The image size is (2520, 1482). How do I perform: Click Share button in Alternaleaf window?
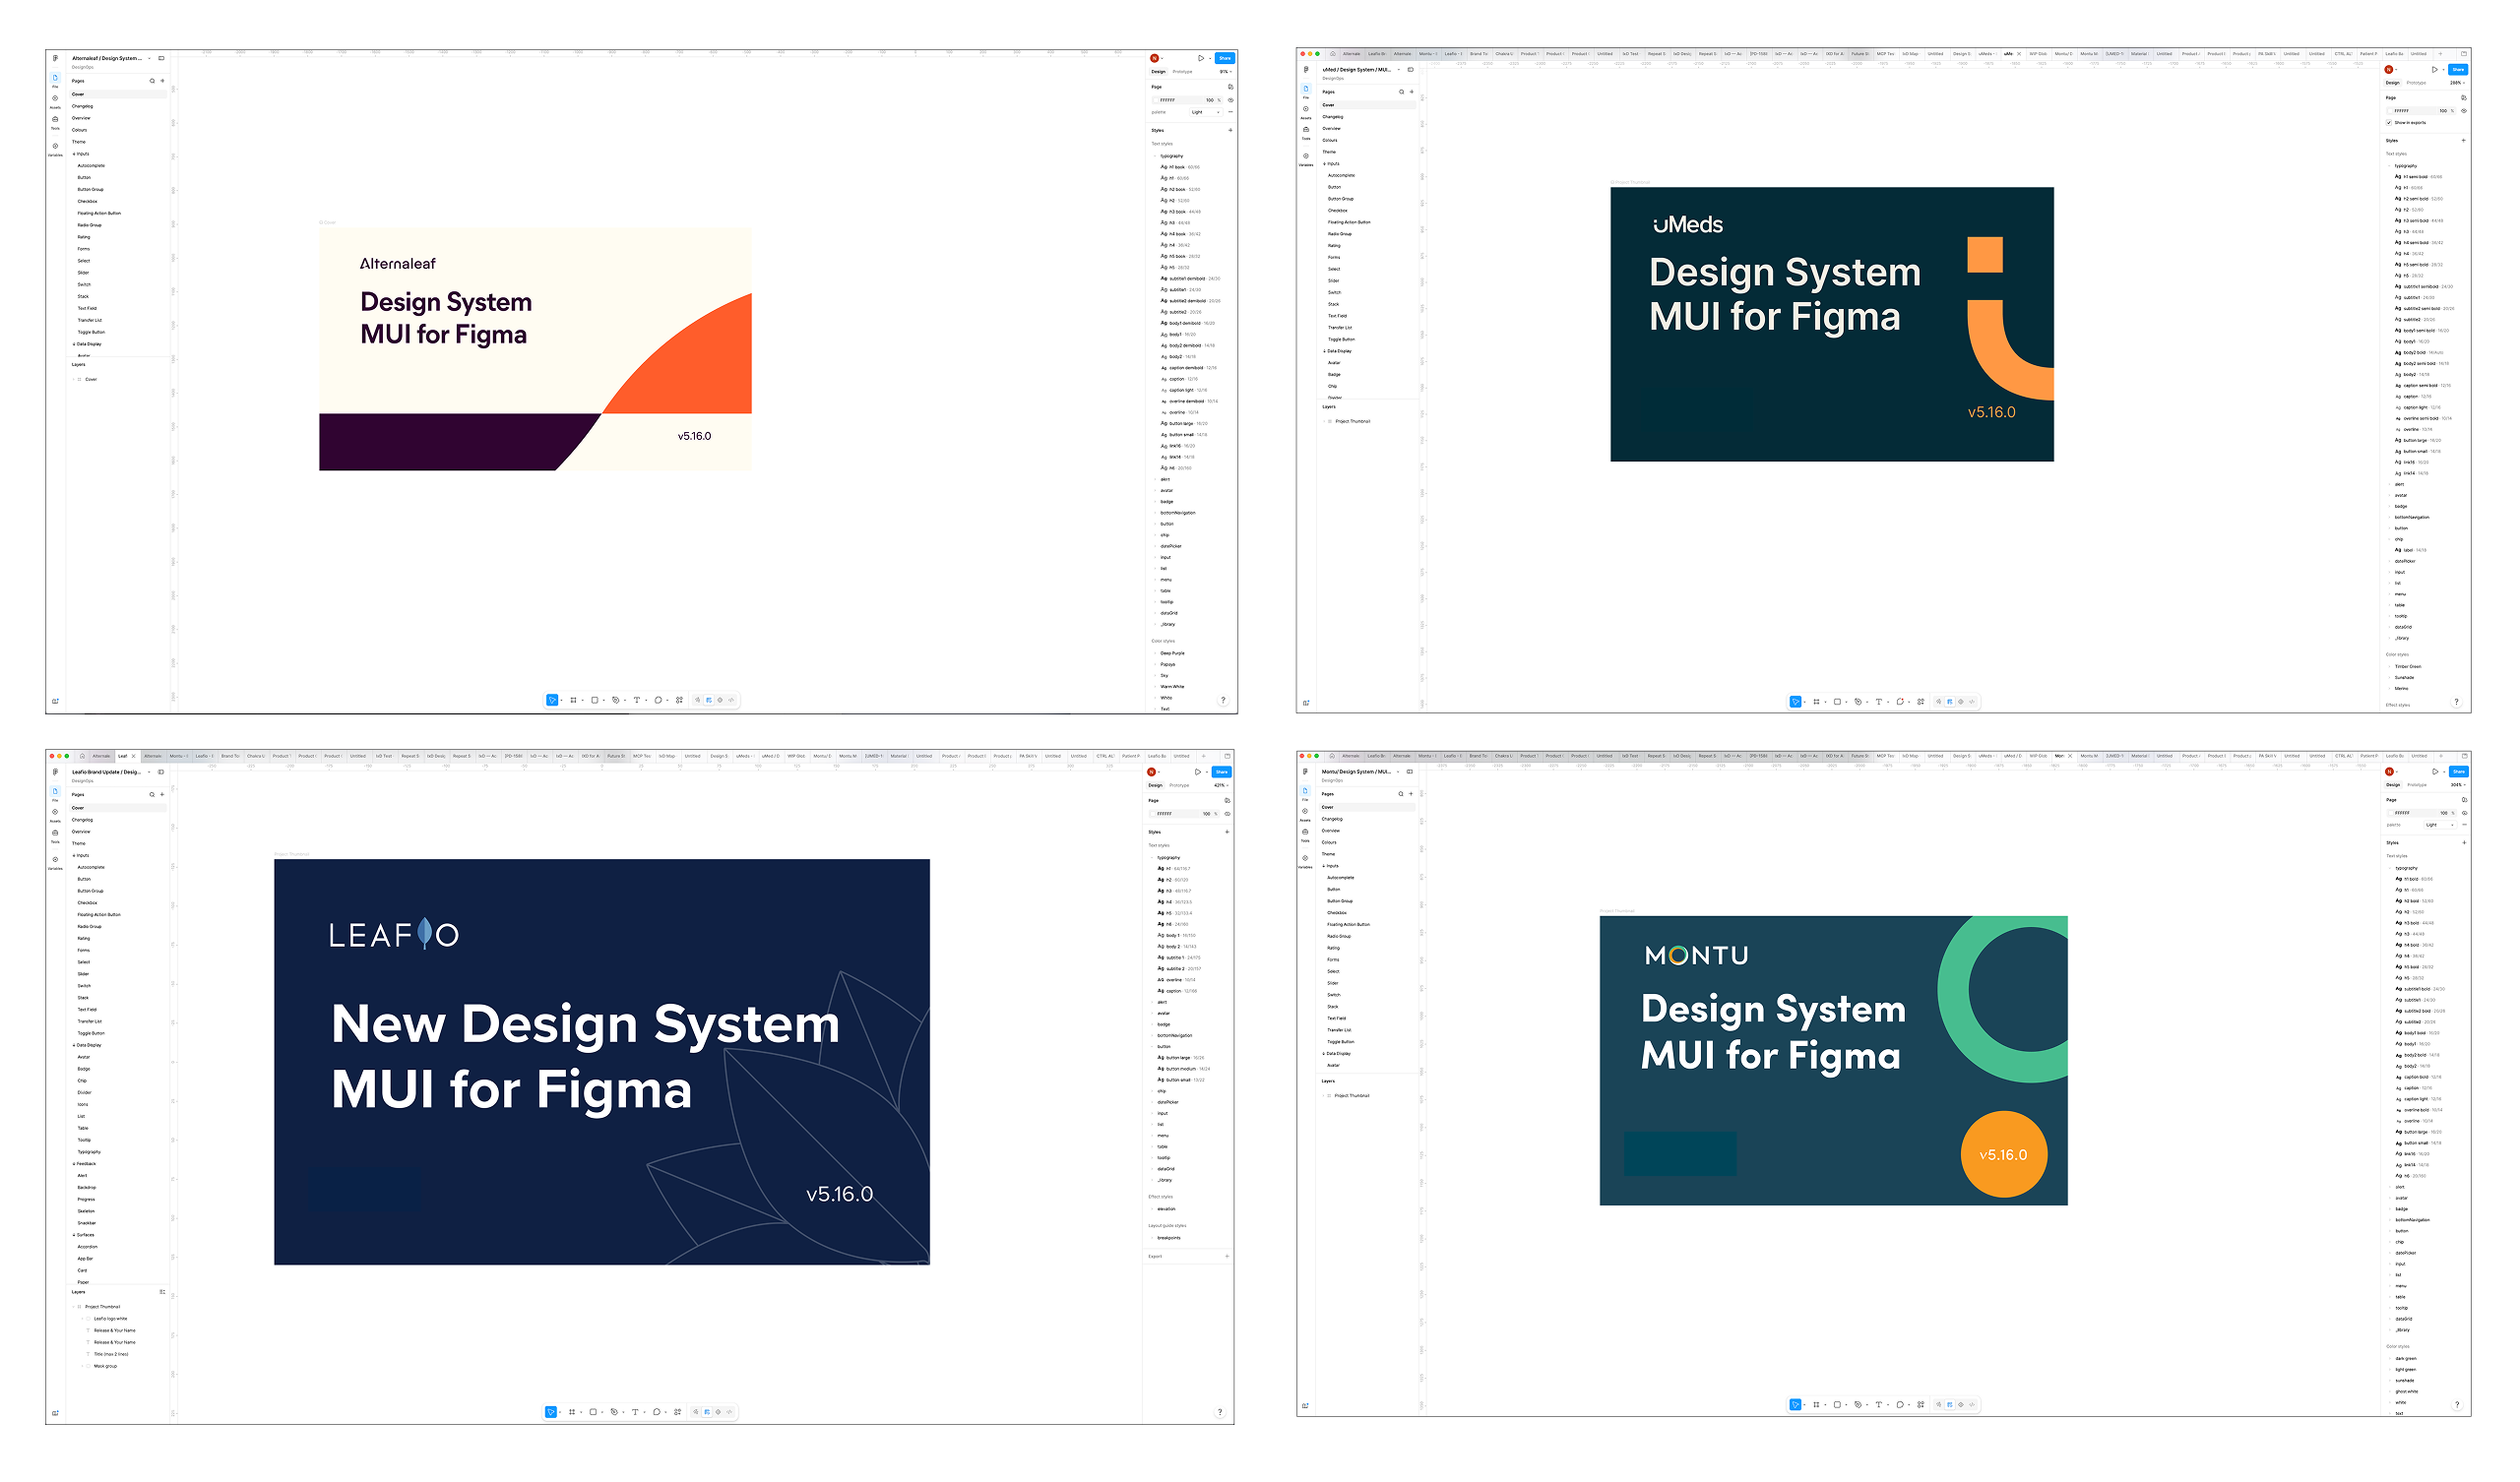tap(1225, 58)
